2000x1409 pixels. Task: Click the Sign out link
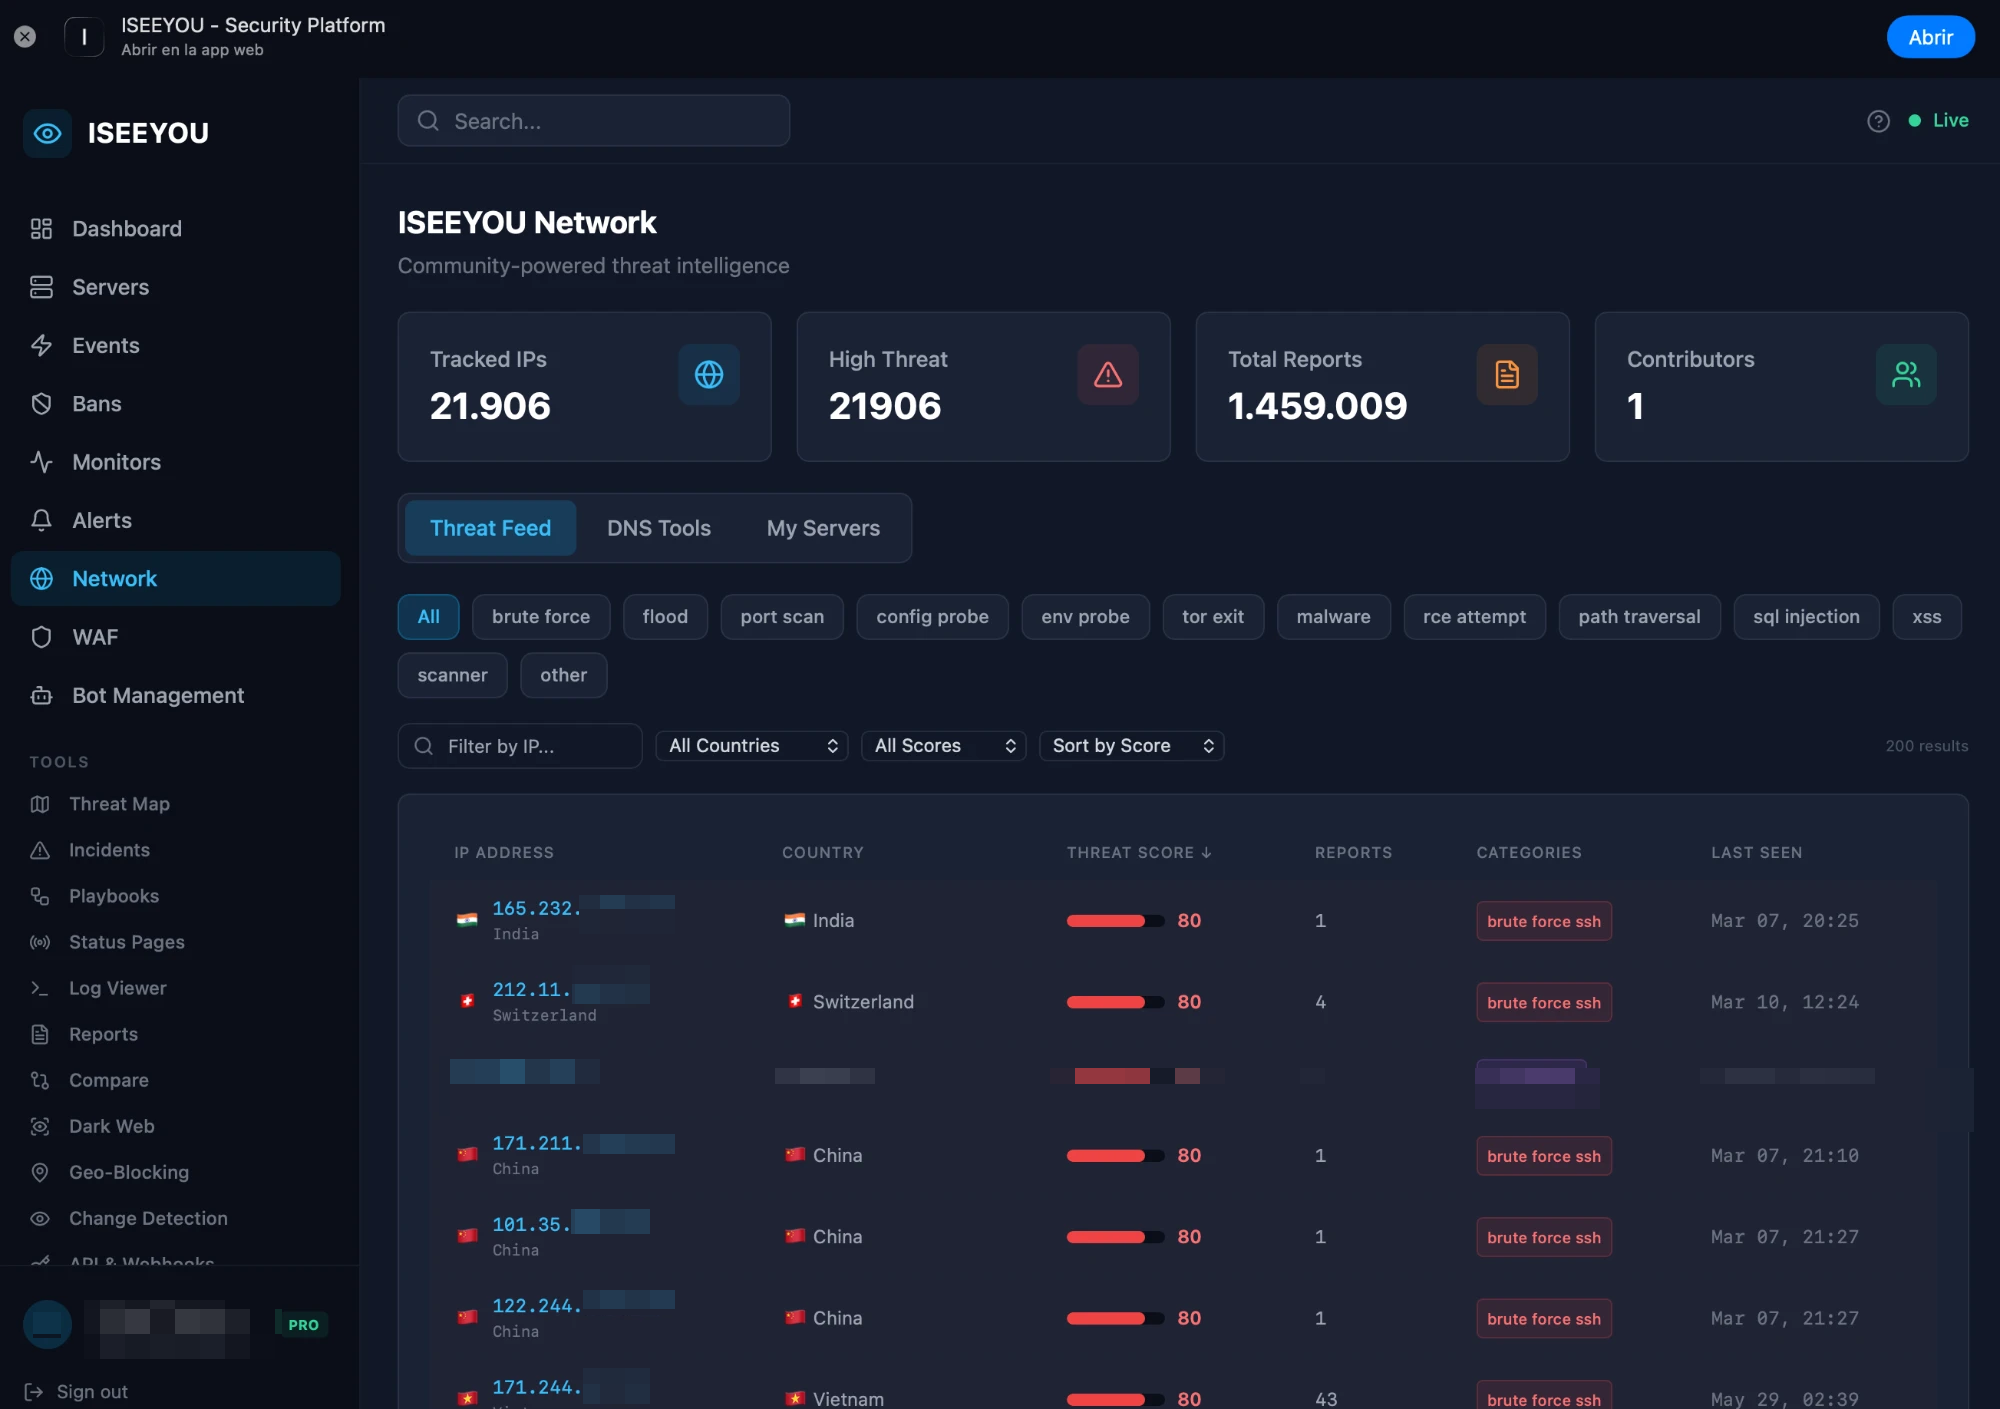[92, 1392]
